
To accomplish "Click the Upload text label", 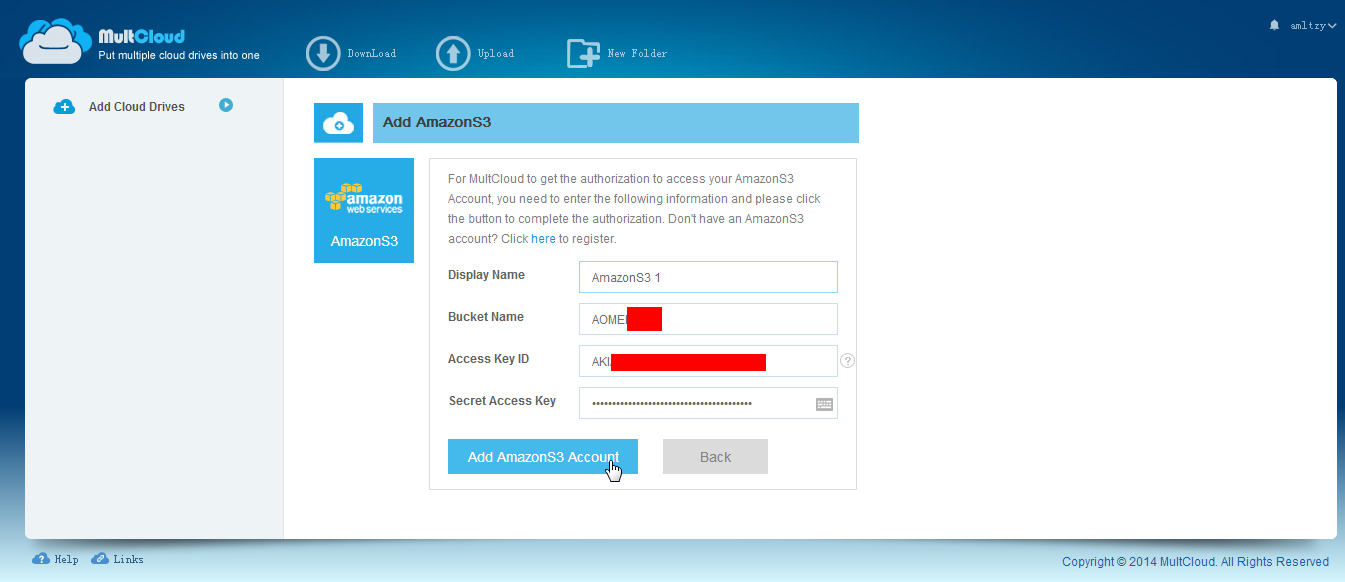I will point(496,53).
